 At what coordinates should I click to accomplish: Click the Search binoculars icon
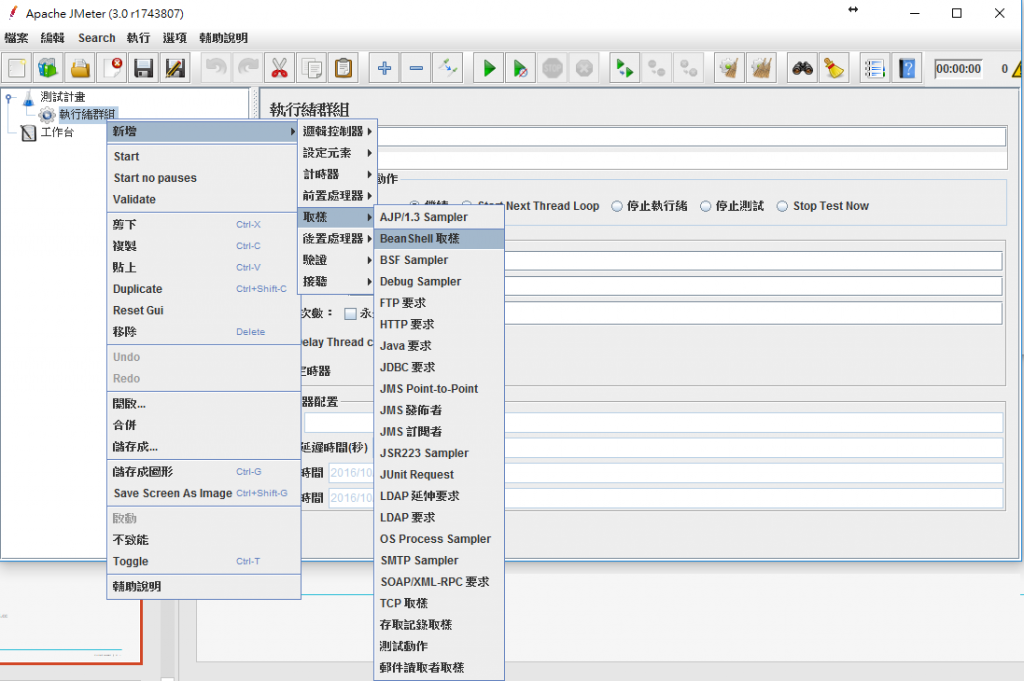(x=802, y=69)
